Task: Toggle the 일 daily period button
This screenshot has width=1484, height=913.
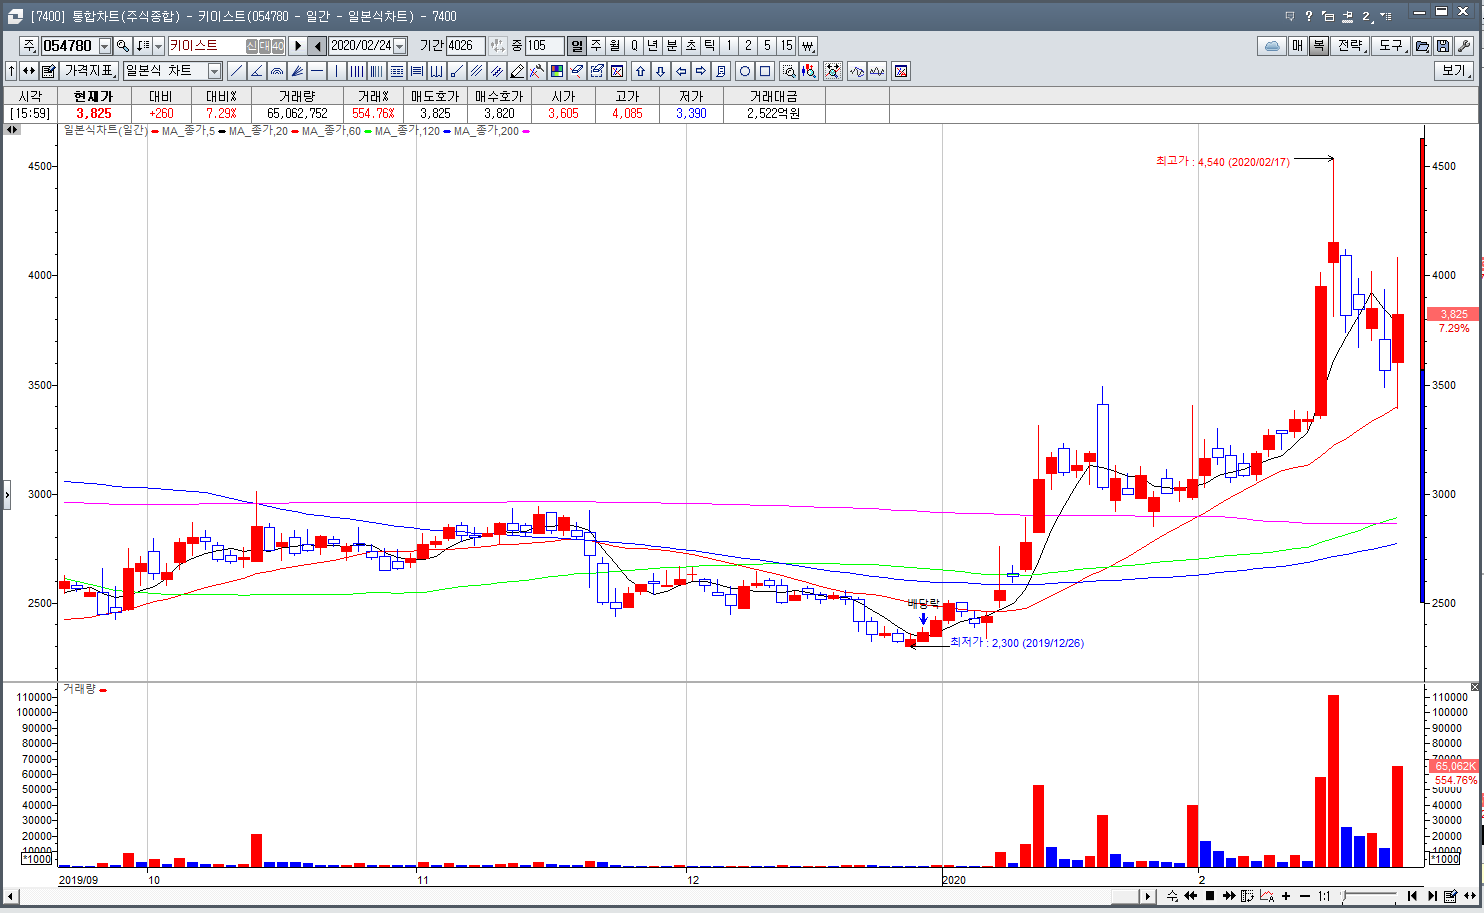Action: (x=577, y=46)
